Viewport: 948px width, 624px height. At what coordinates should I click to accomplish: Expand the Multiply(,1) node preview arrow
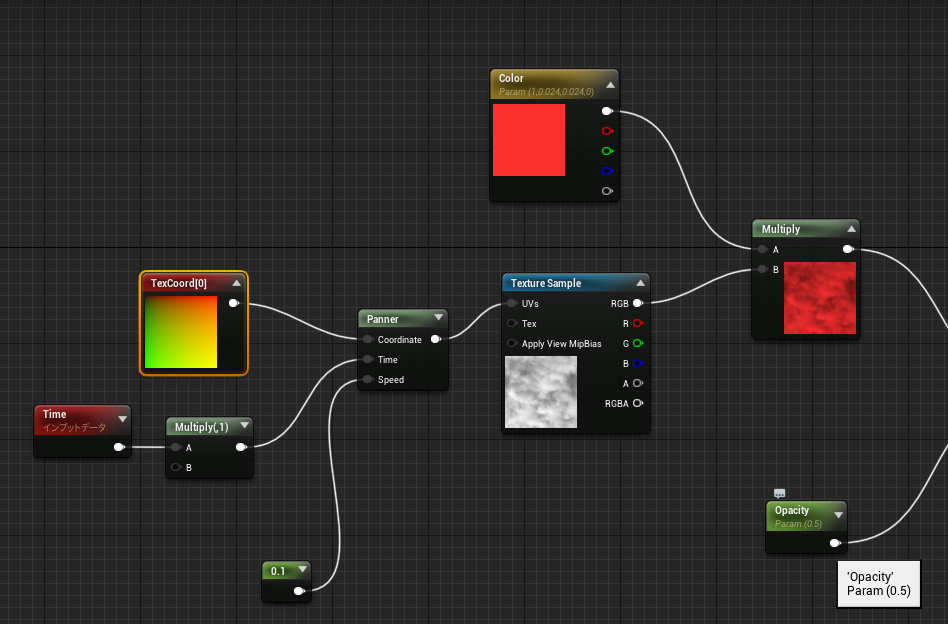click(244, 426)
